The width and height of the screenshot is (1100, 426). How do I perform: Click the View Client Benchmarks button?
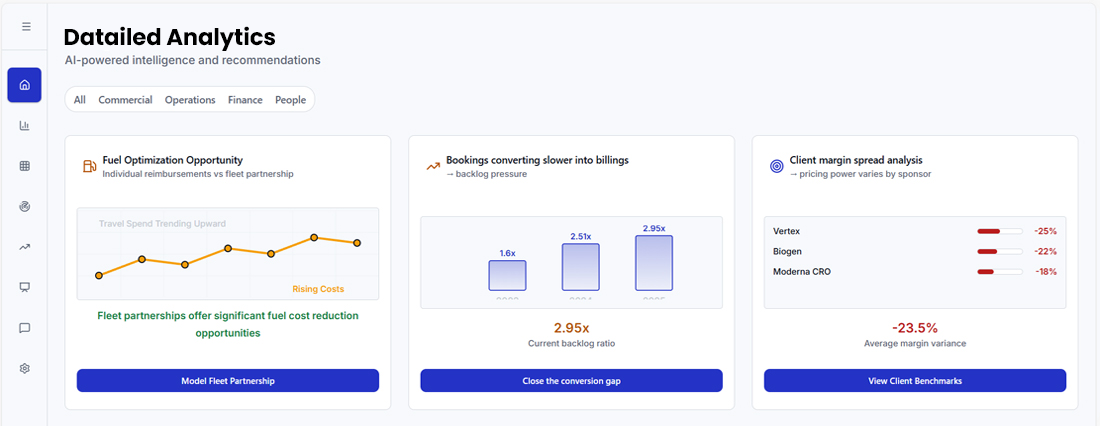coord(914,381)
